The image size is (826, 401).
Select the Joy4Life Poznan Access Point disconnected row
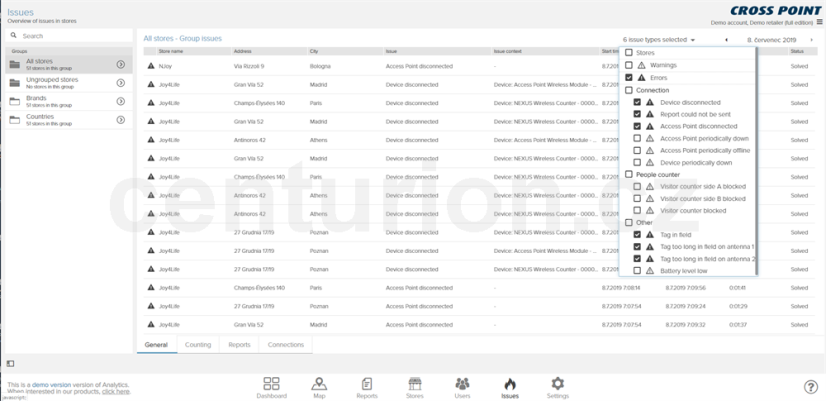479,306
